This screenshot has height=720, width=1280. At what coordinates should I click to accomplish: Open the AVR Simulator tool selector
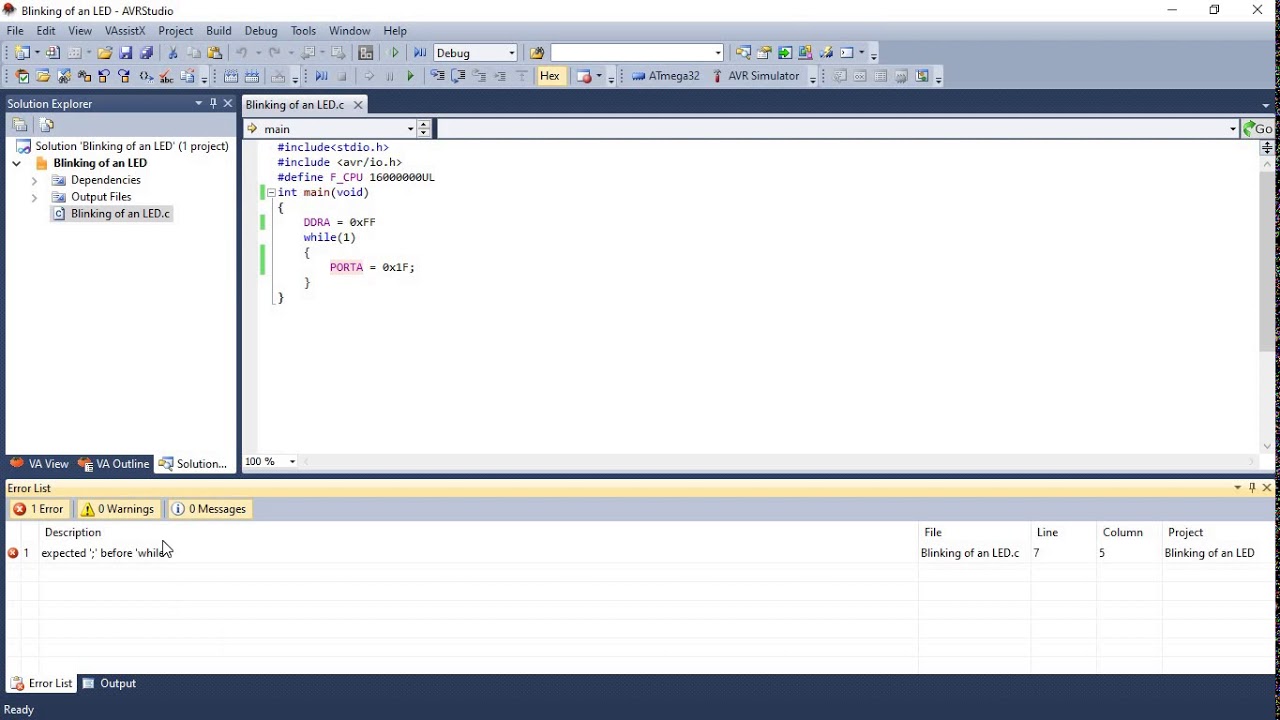point(756,76)
